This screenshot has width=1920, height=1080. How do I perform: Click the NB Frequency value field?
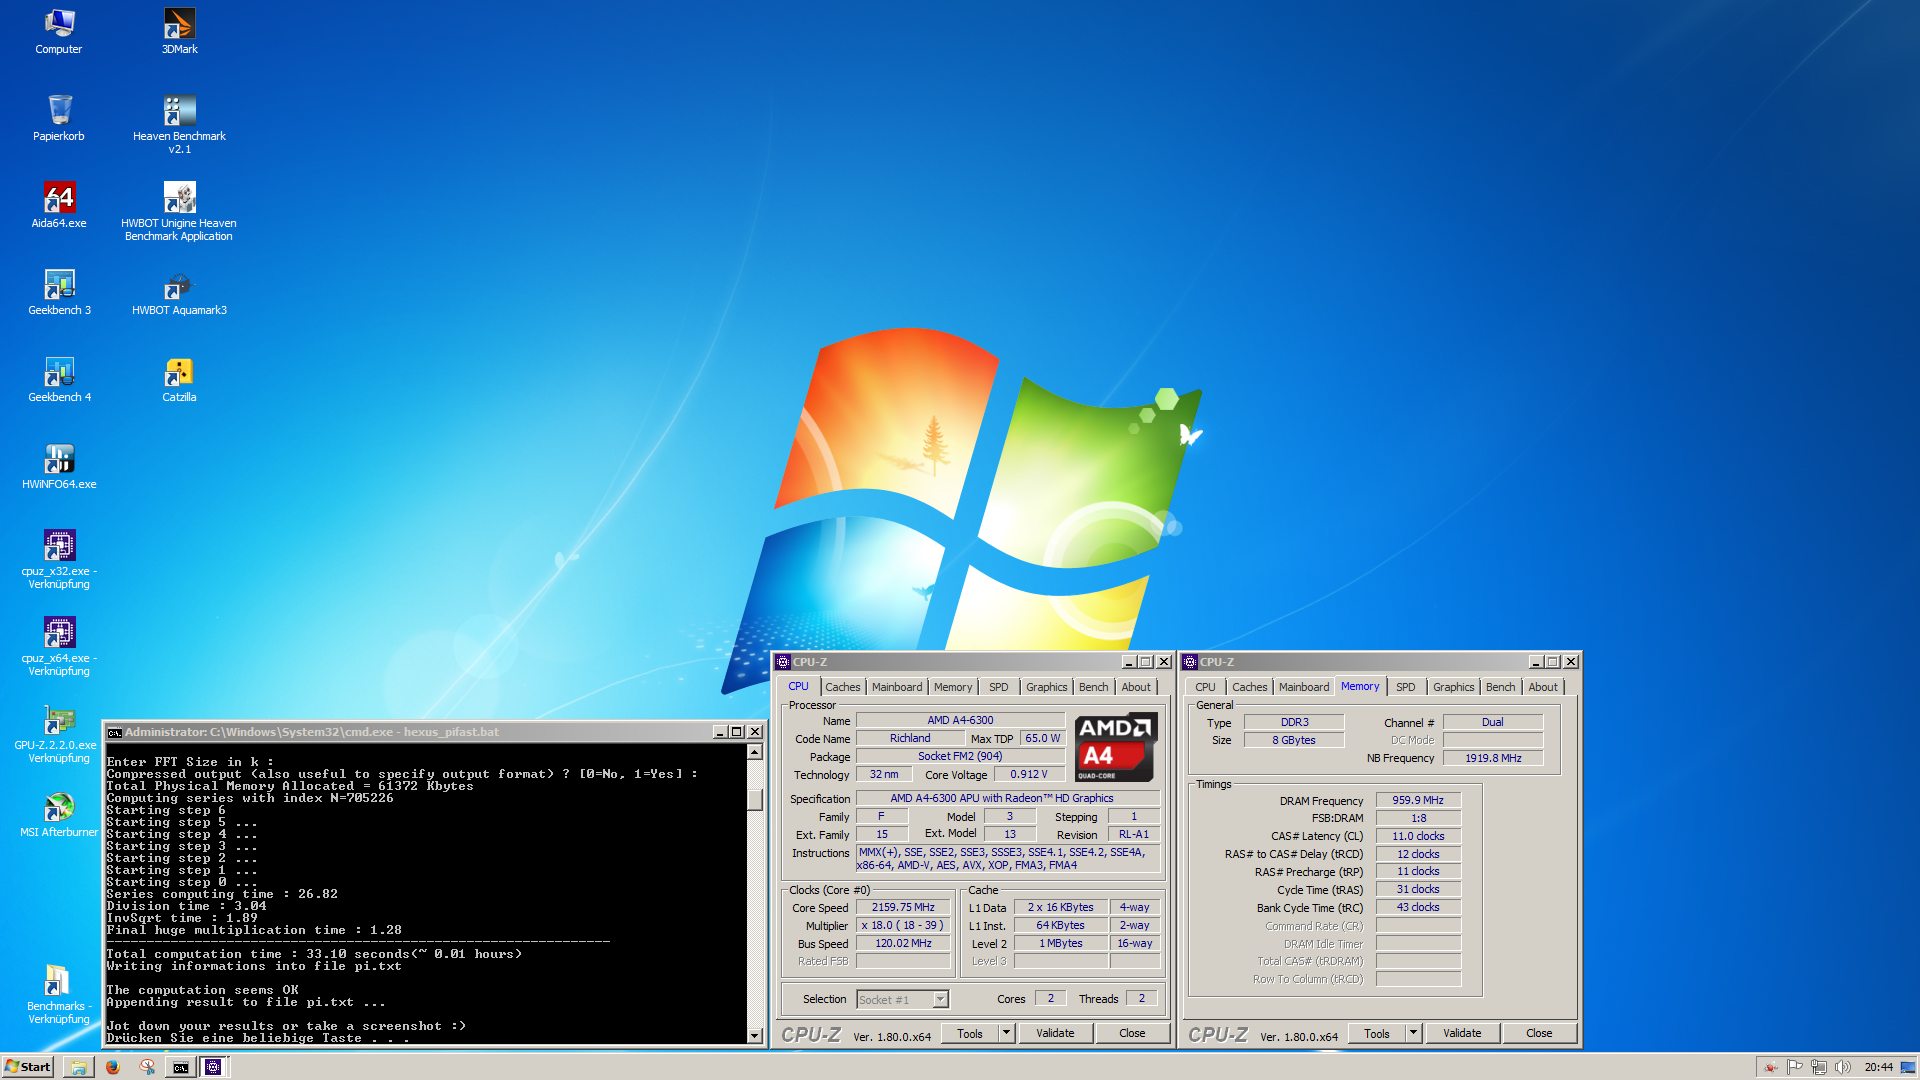click(x=1493, y=759)
